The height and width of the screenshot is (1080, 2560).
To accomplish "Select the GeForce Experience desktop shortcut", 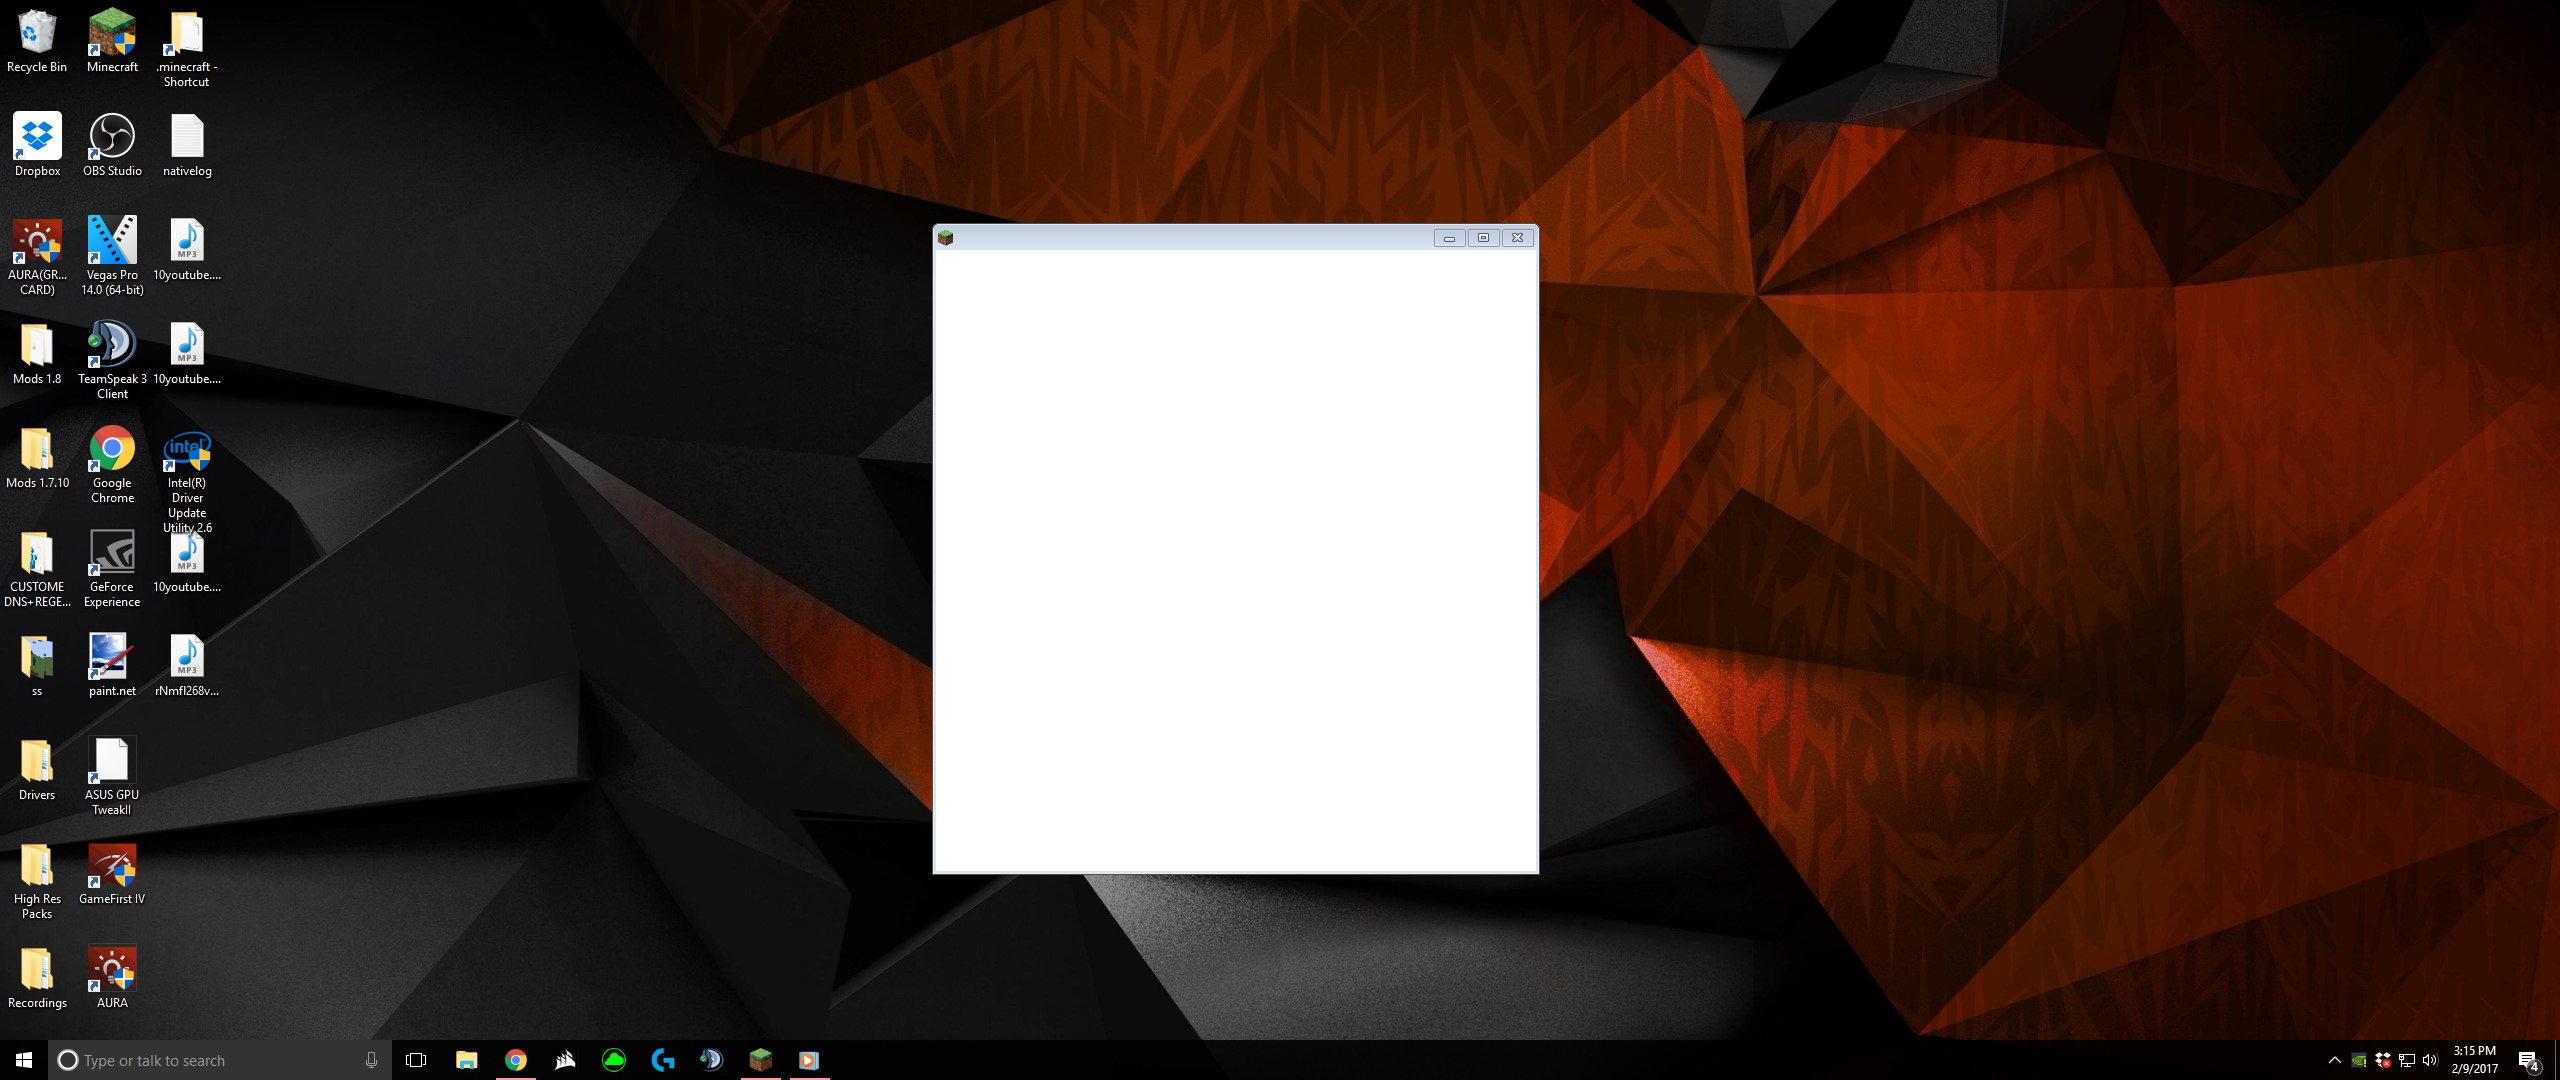I will [x=112, y=554].
